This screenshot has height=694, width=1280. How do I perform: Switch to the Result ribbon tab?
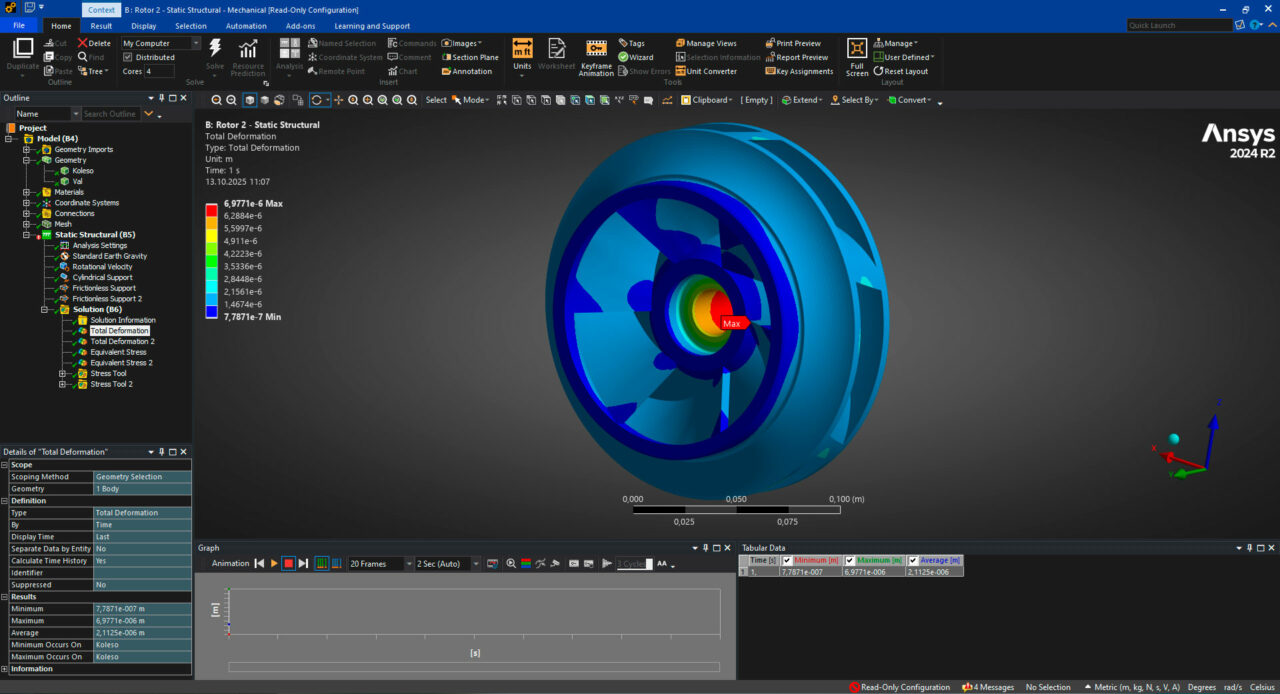pyautogui.click(x=101, y=26)
